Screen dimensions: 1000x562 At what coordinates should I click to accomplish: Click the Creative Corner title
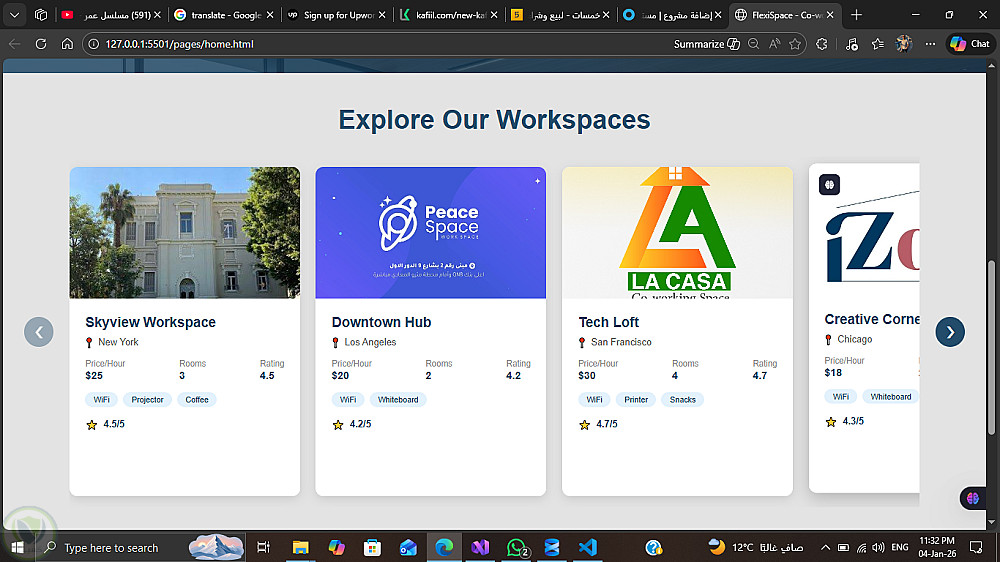tap(872, 319)
